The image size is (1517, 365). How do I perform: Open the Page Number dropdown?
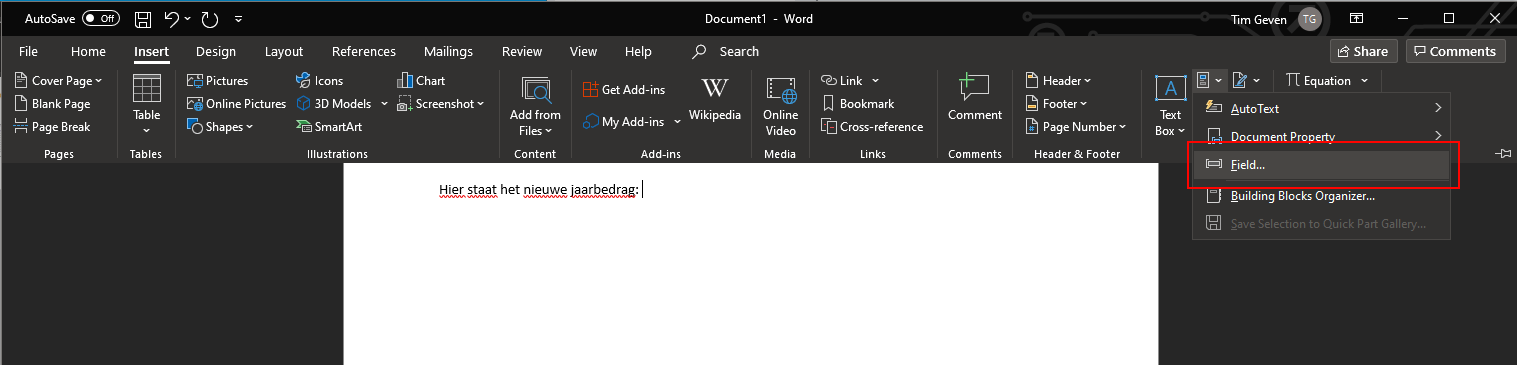click(1075, 127)
